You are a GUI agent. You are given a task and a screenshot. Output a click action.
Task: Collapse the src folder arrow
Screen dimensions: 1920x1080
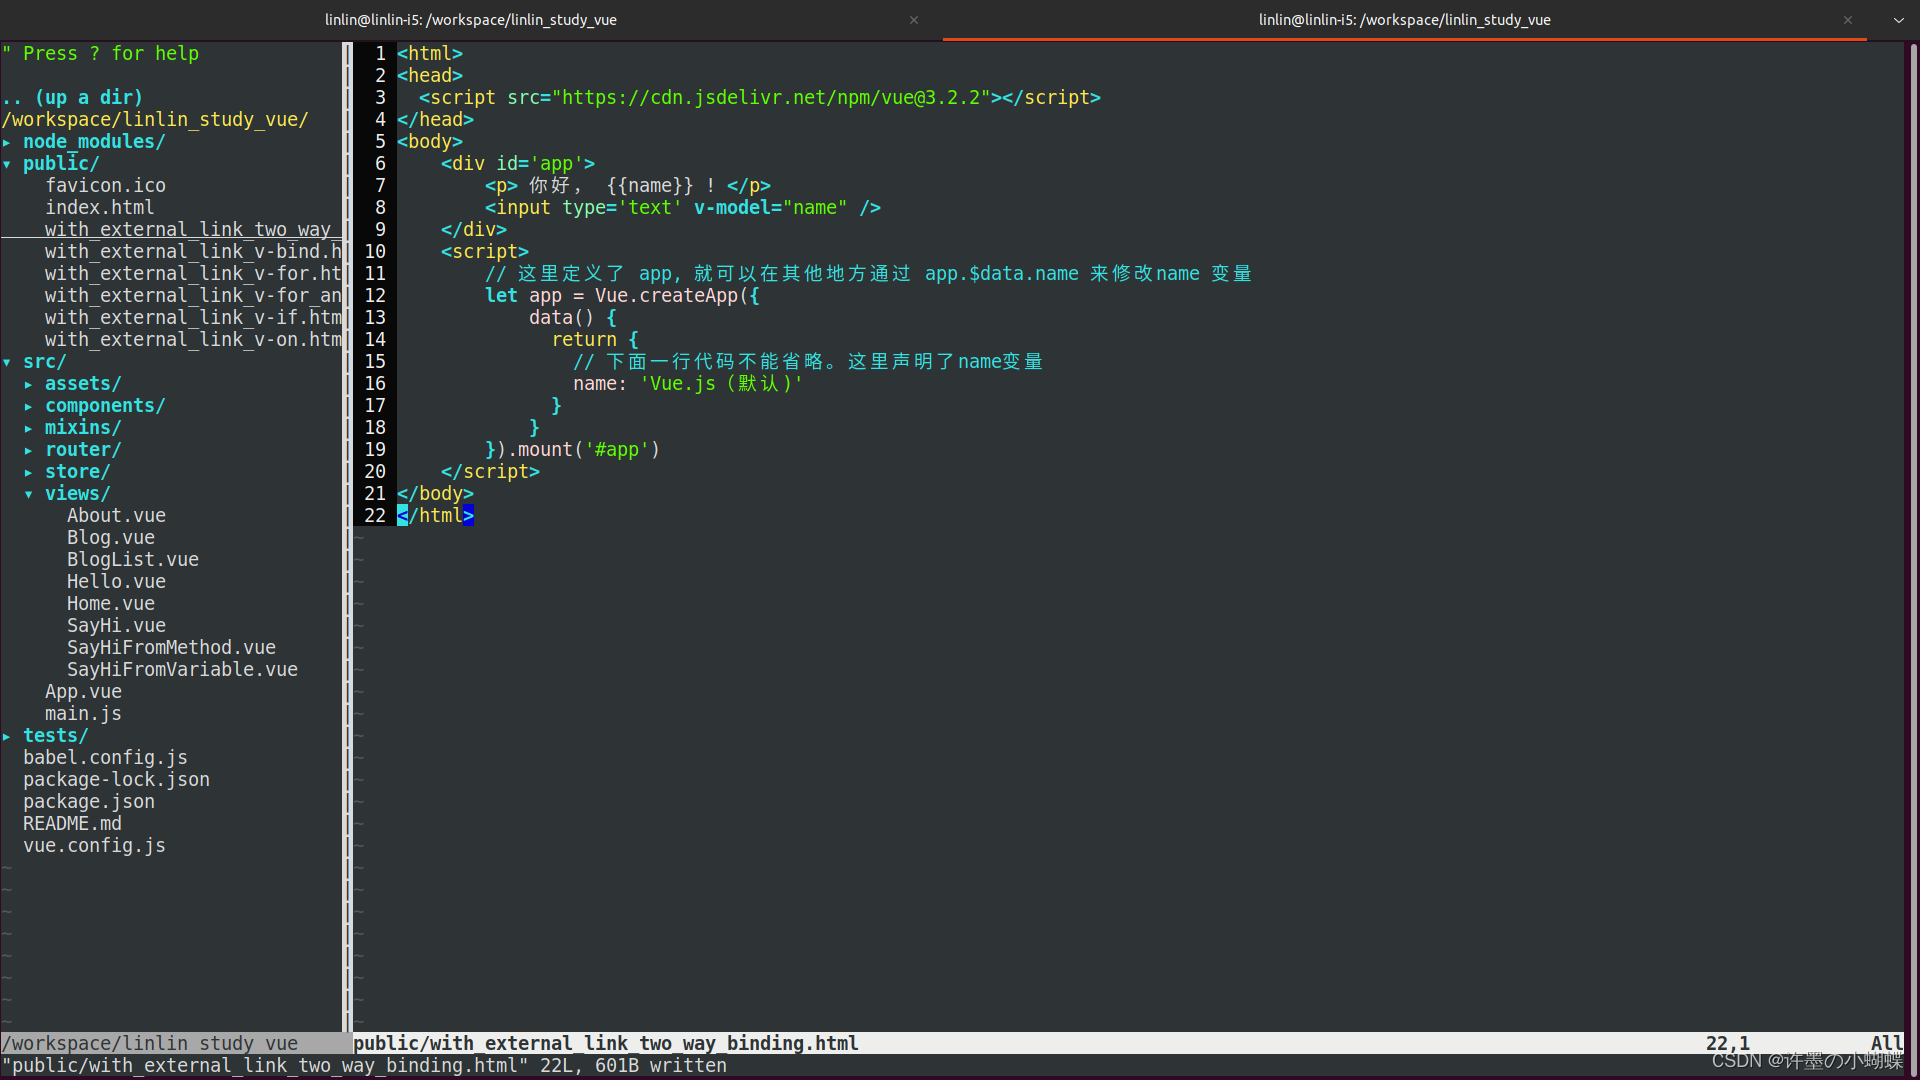click(7, 362)
